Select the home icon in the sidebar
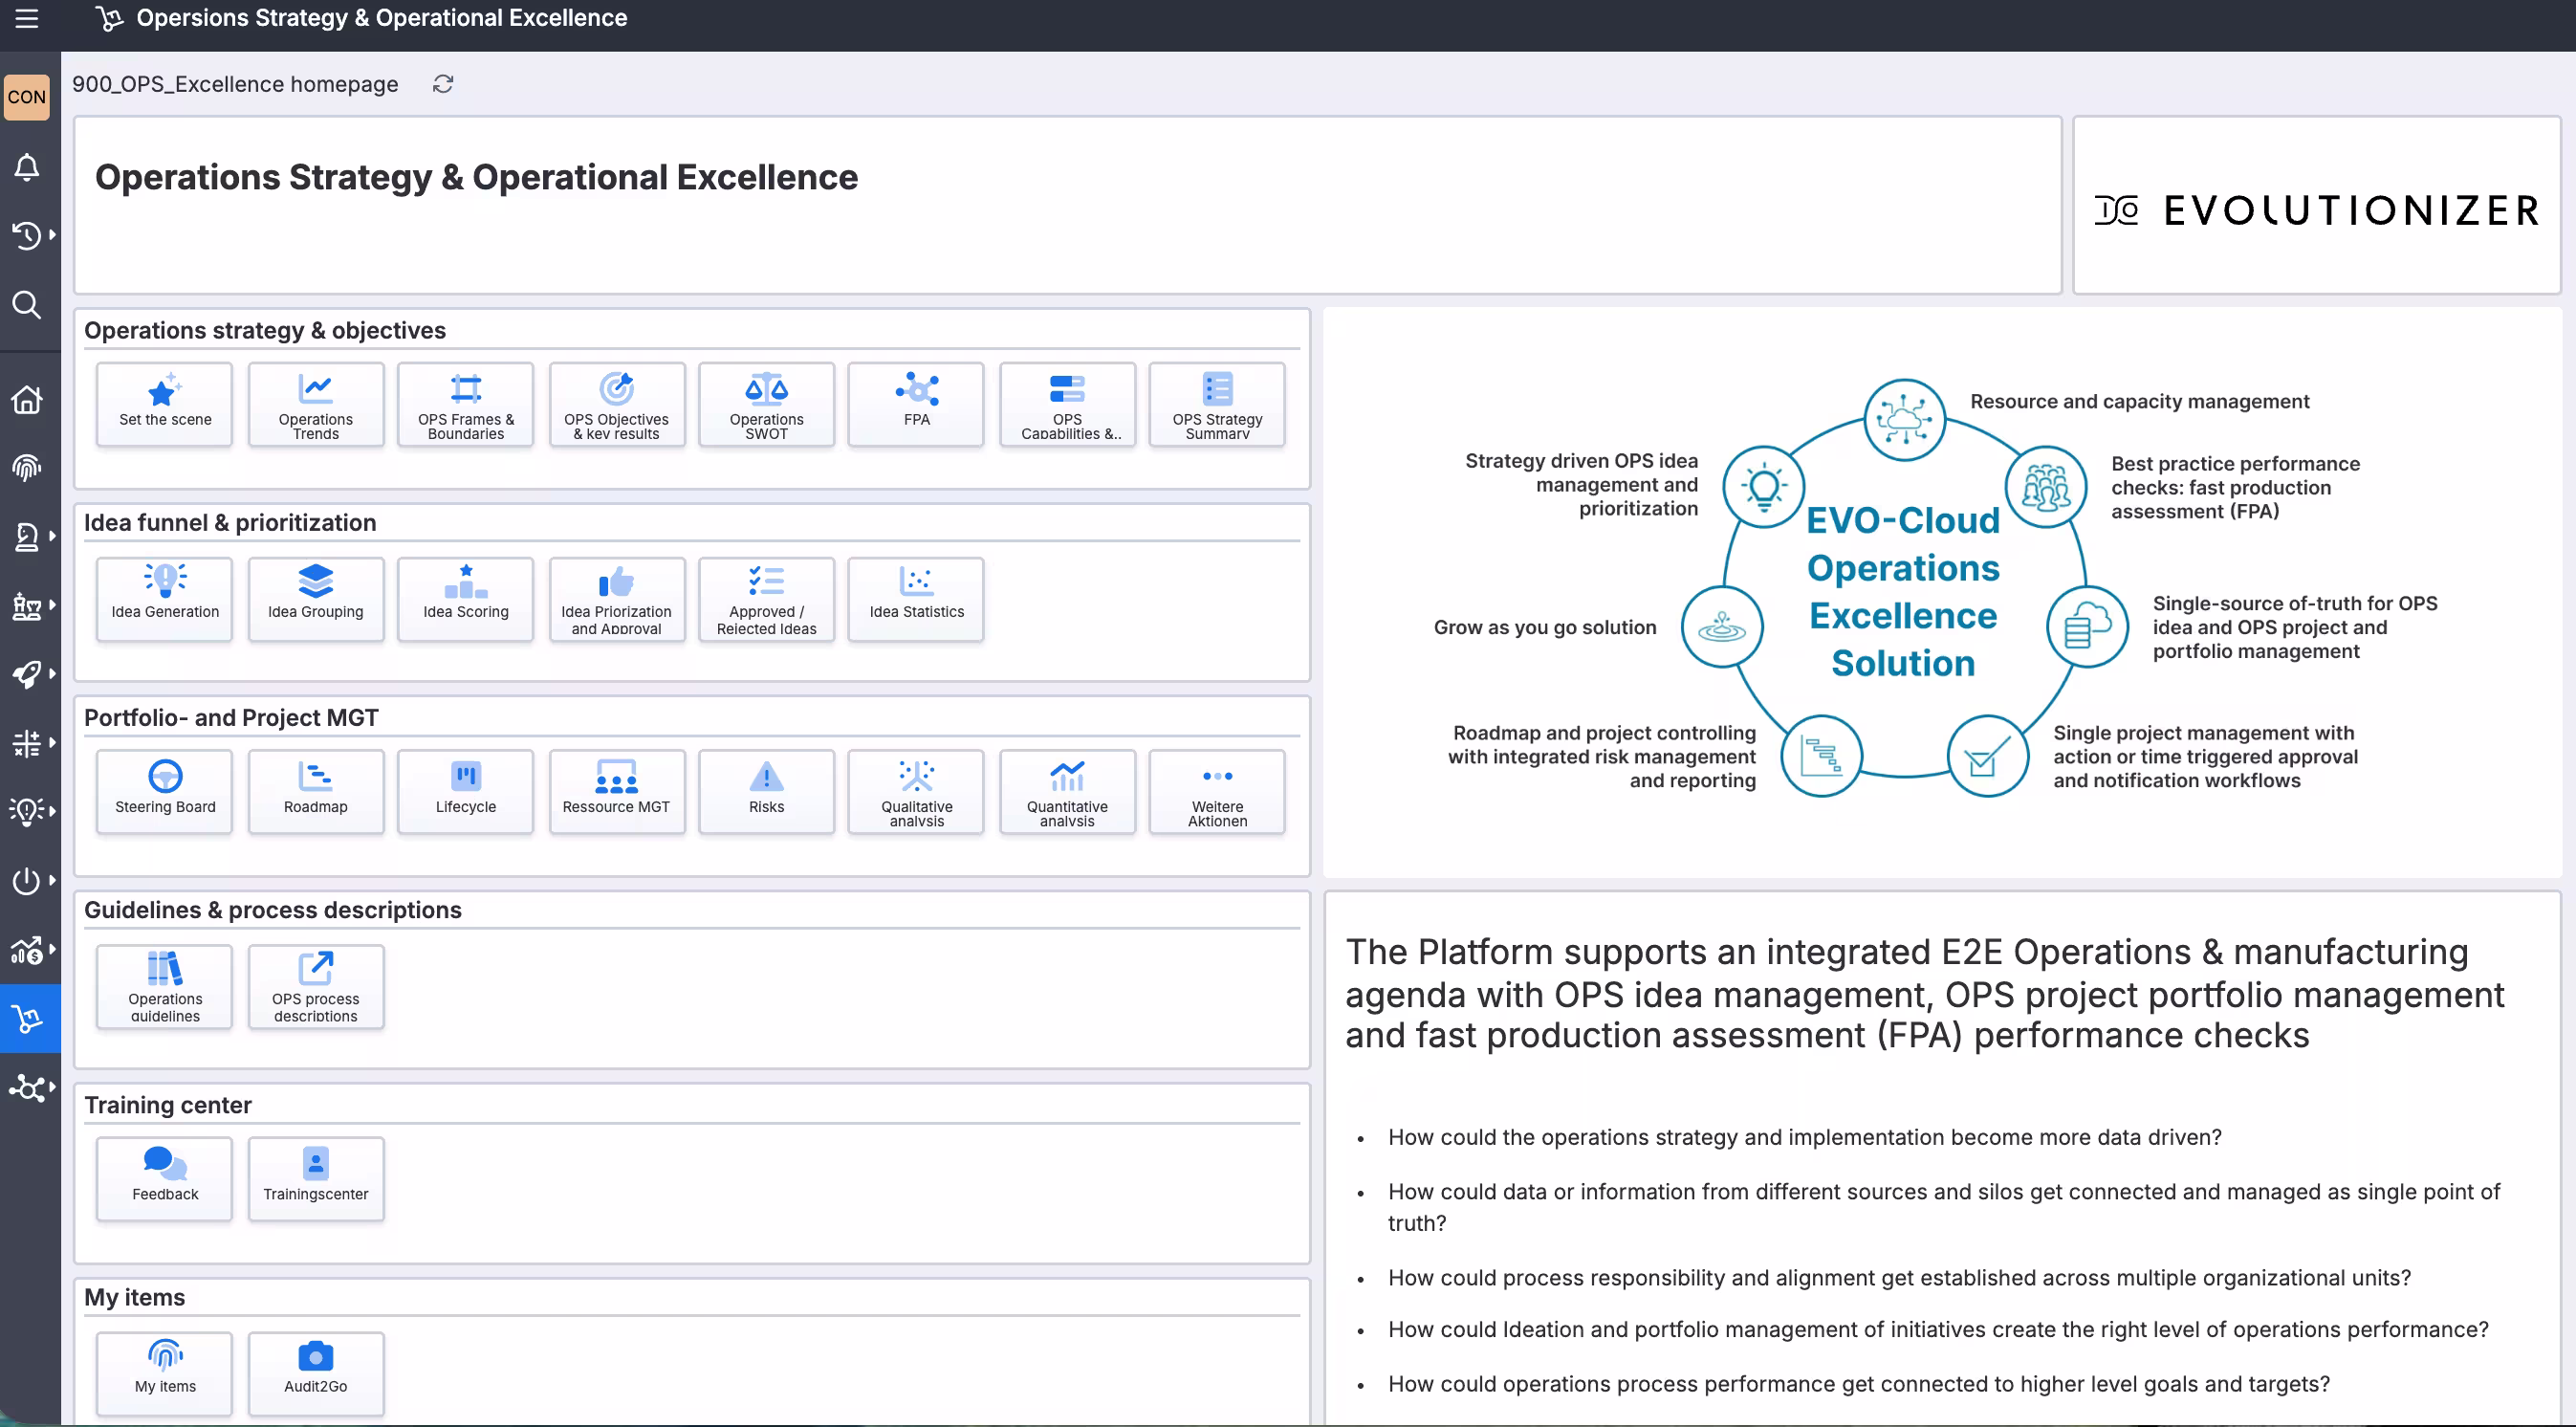Viewport: 2576px width, 1427px height. [27, 399]
